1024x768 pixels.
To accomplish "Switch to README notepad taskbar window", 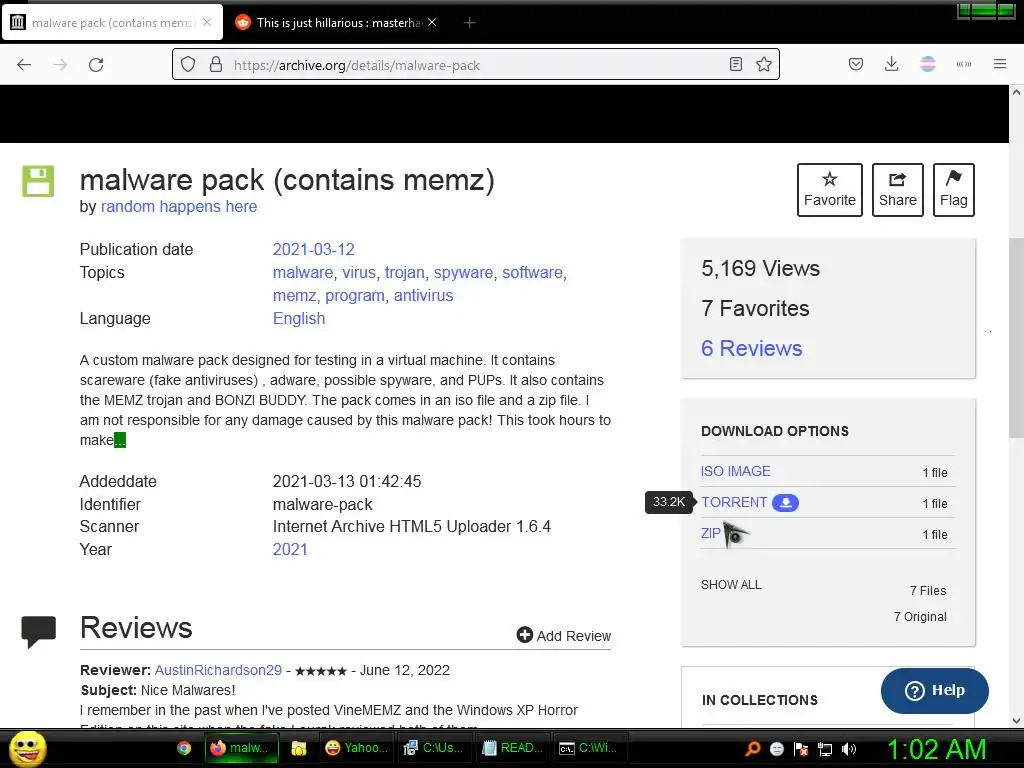I will click(x=513, y=748).
